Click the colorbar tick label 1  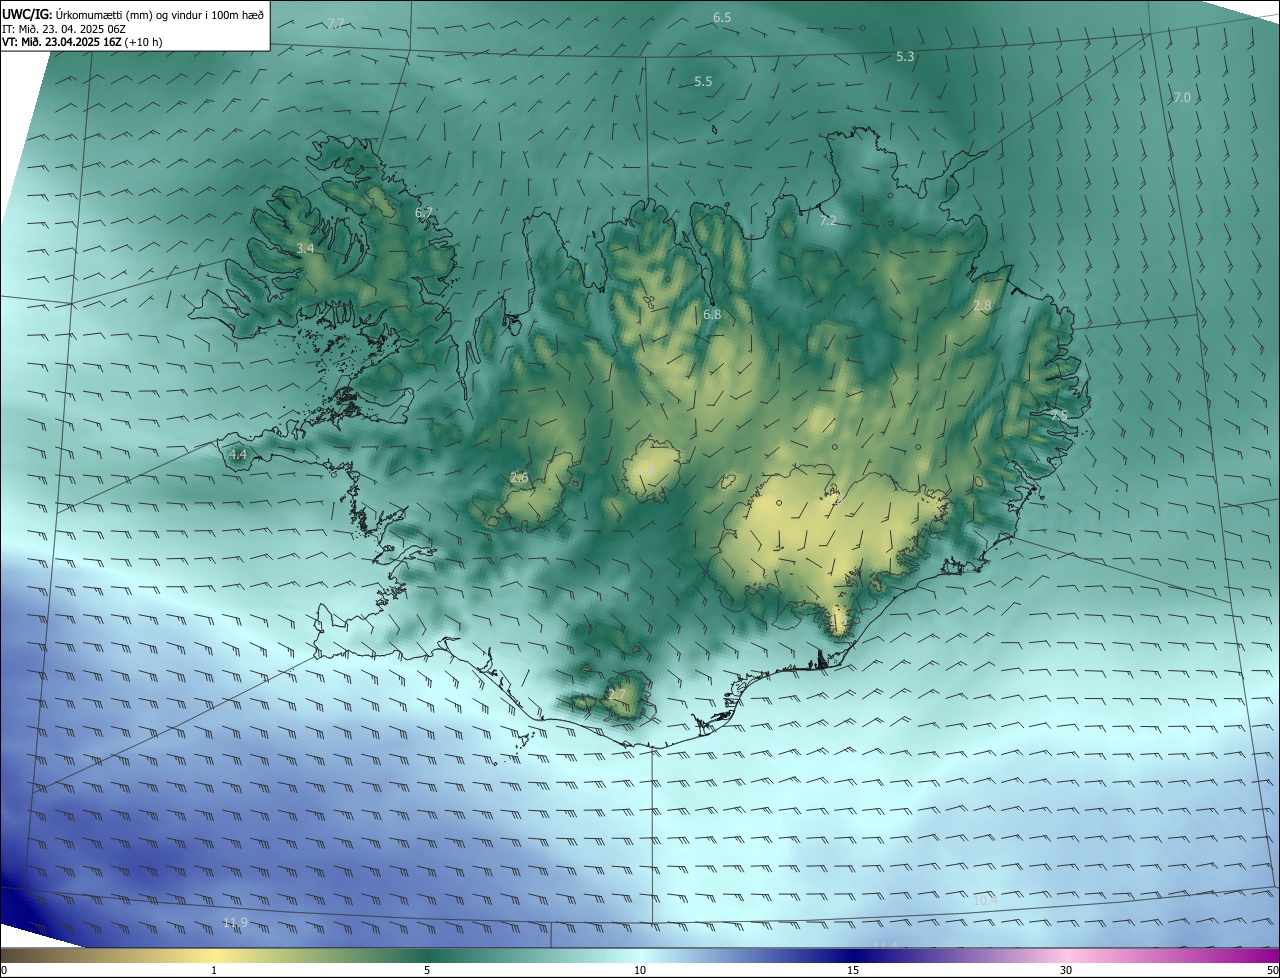214,970
